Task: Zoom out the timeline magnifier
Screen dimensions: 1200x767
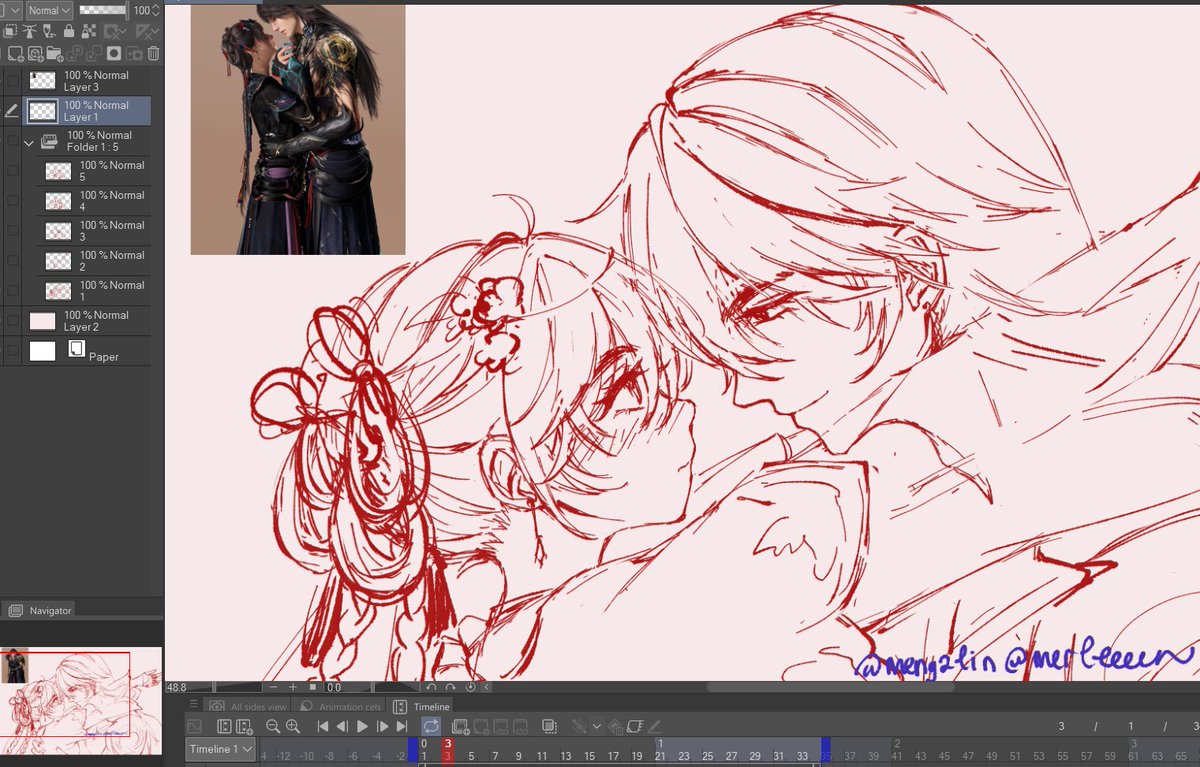Action: (x=272, y=727)
